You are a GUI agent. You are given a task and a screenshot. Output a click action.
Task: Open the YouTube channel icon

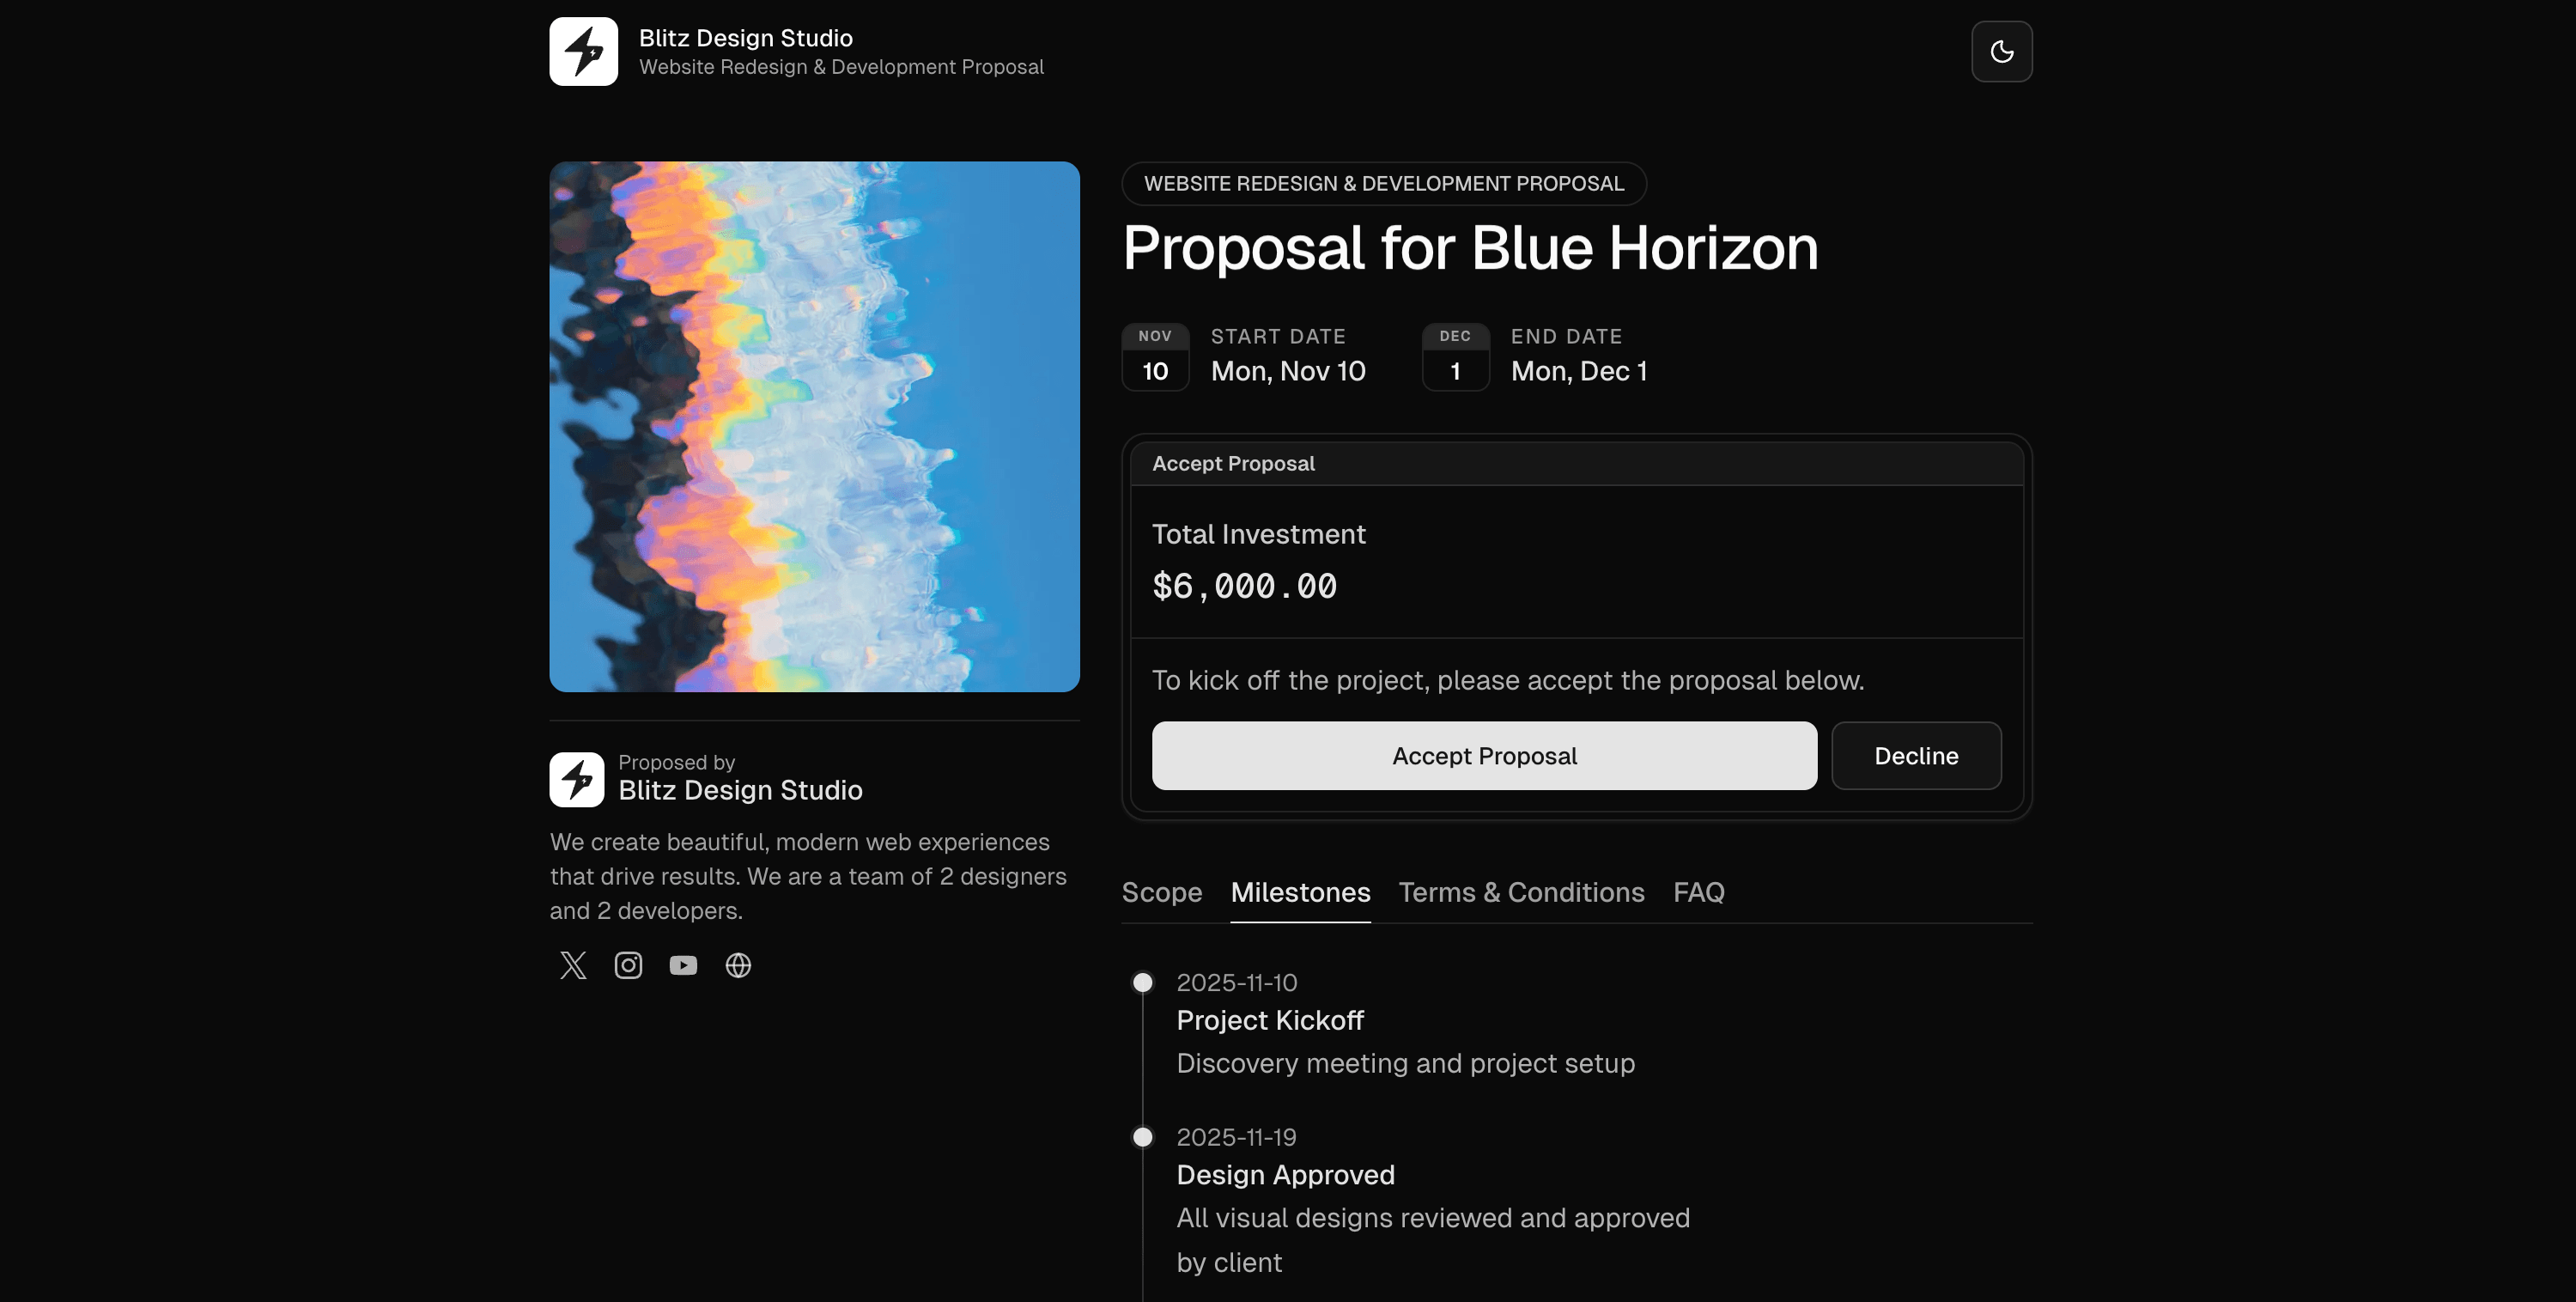coord(683,965)
